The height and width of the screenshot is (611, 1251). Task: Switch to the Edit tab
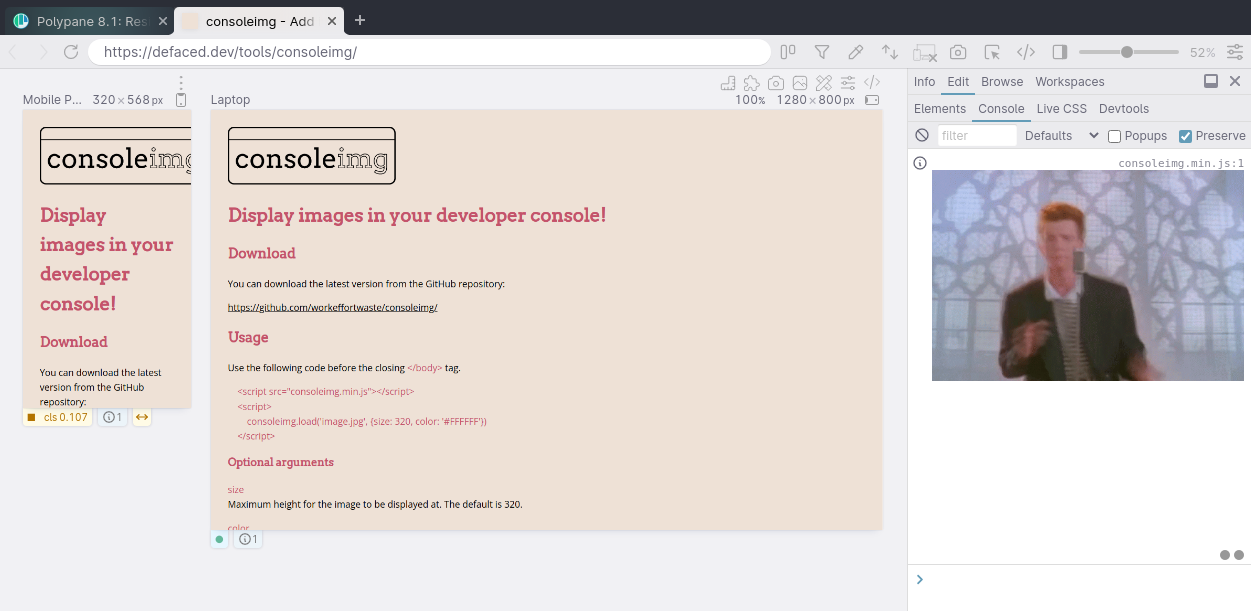(958, 82)
